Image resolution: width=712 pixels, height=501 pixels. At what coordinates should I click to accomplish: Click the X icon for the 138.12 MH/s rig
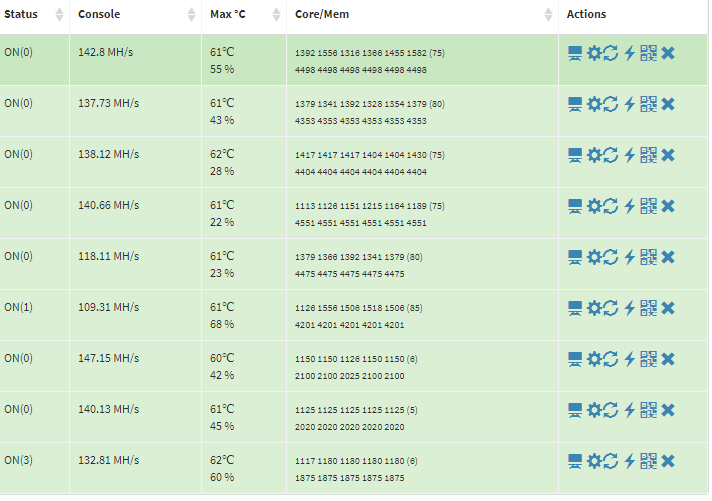668,154
